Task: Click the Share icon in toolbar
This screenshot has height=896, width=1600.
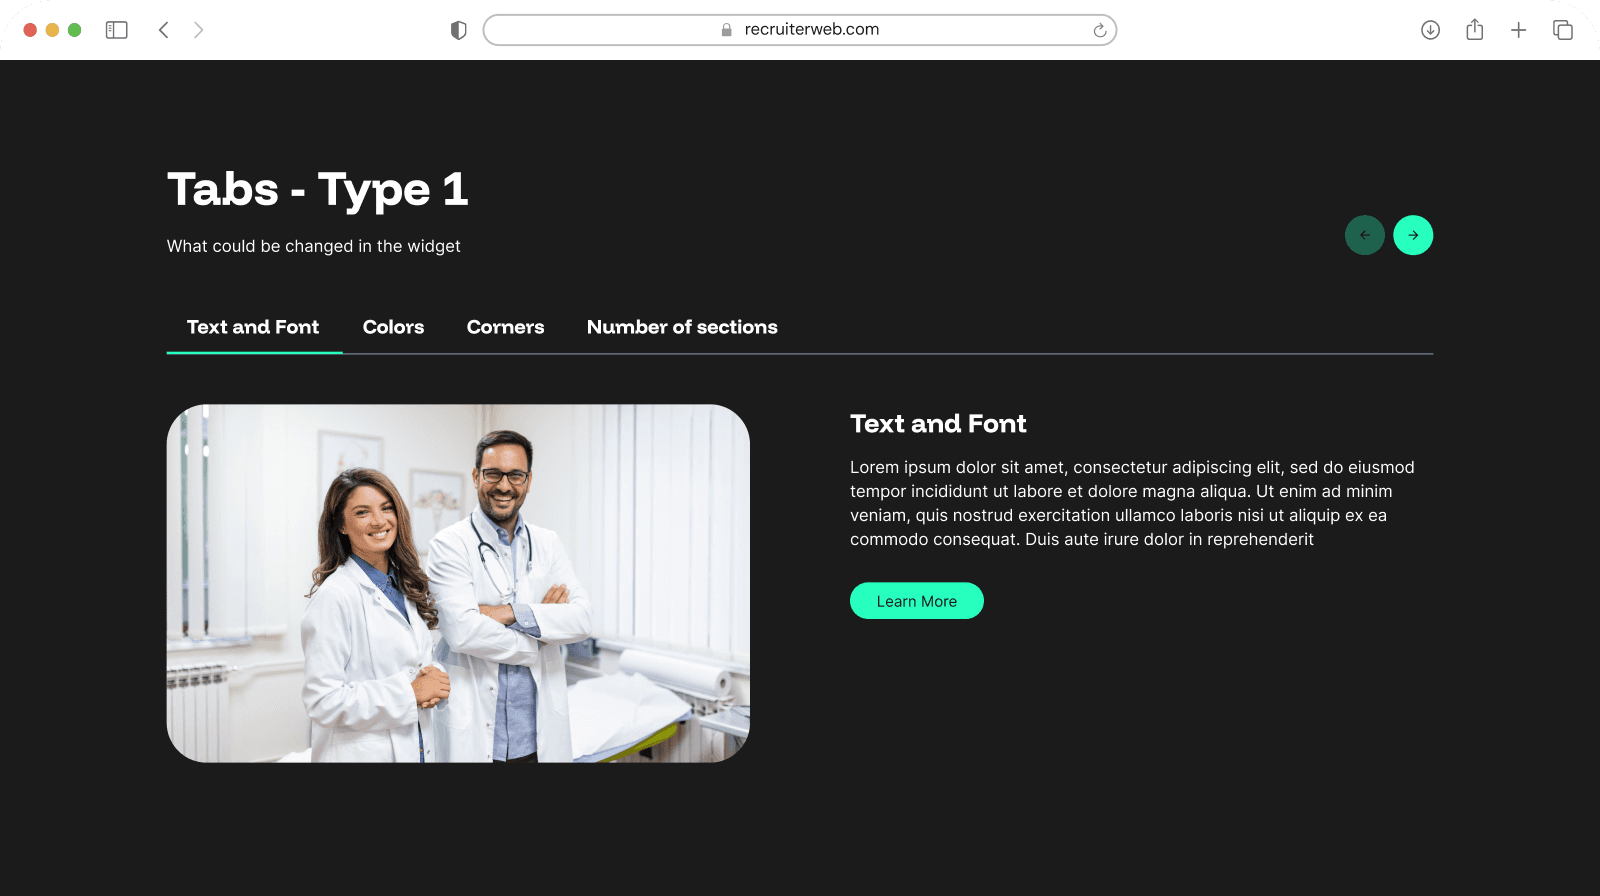Action: click(1474, 30)
